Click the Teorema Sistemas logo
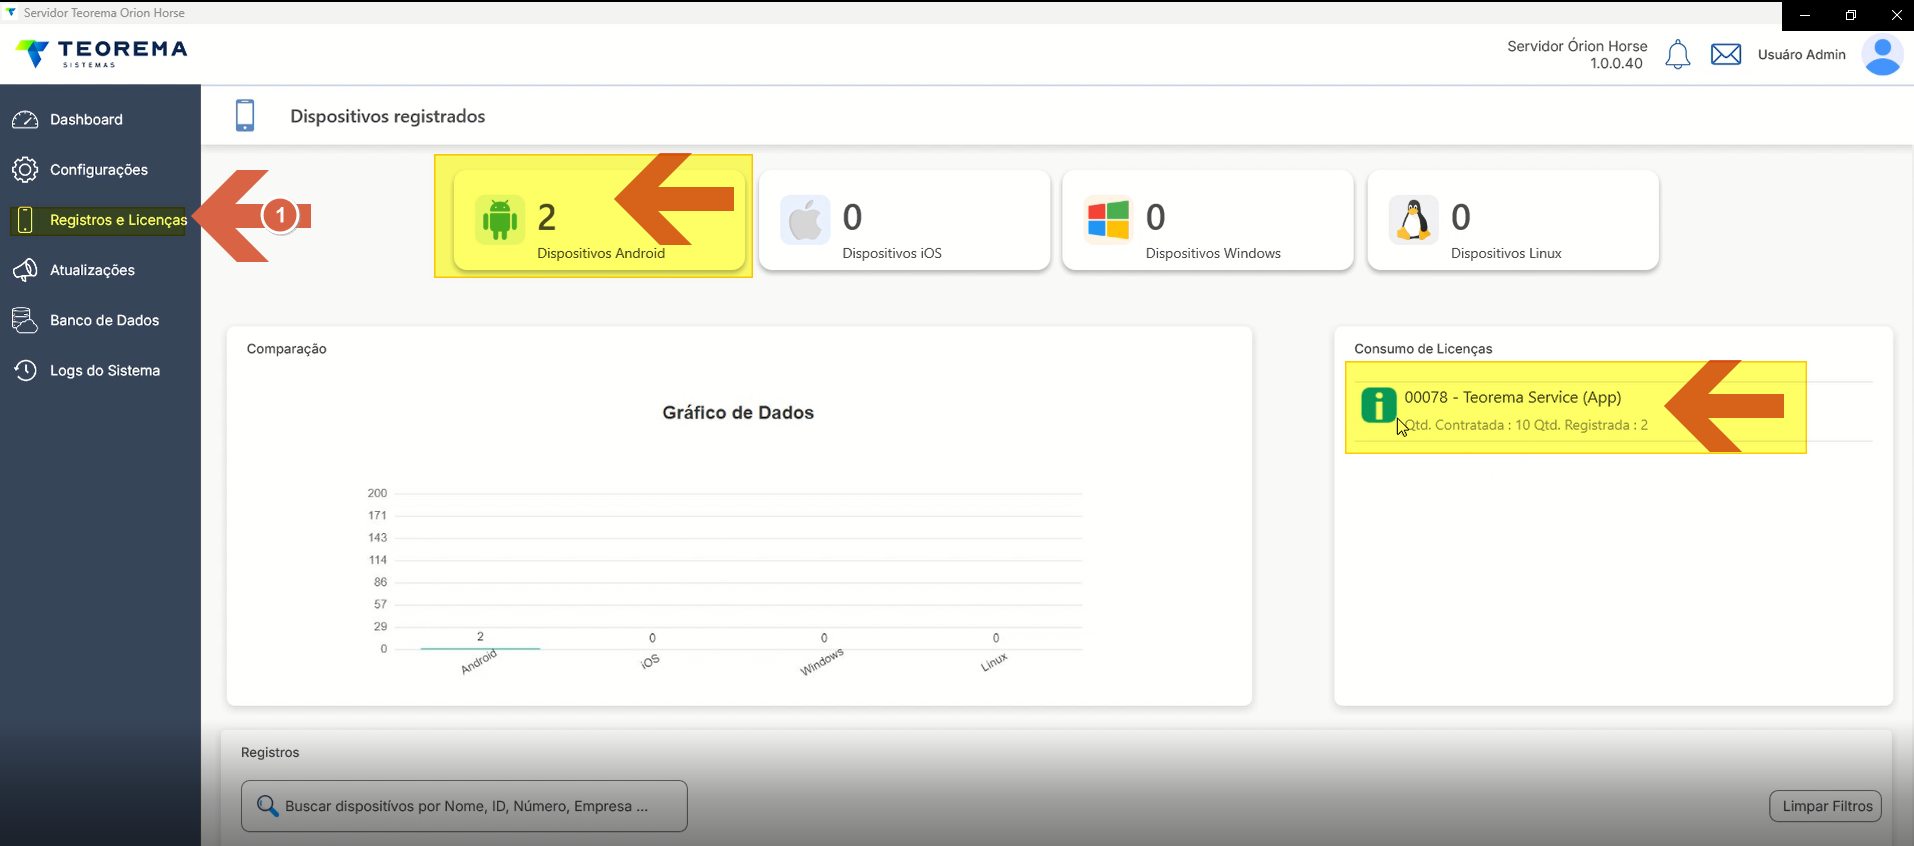This screenshot has width=1914, height=846. tap(101, 53)
